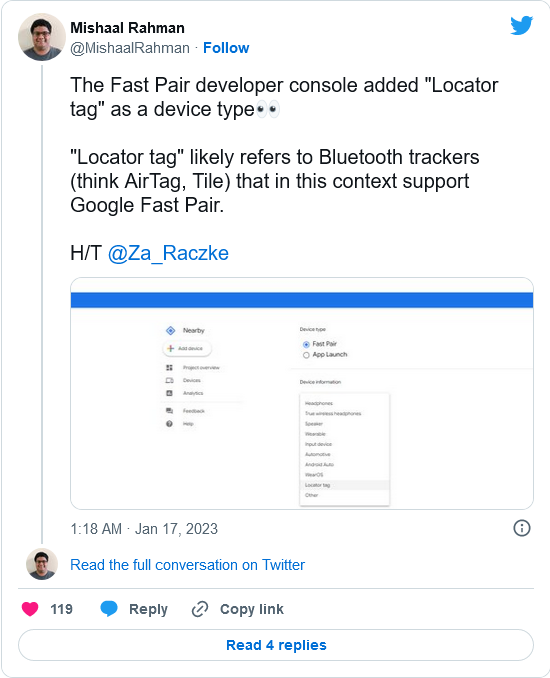This screenshot has height=678, width=550.
Task: Click the pink heart like icon
Action: pos(30,609)
